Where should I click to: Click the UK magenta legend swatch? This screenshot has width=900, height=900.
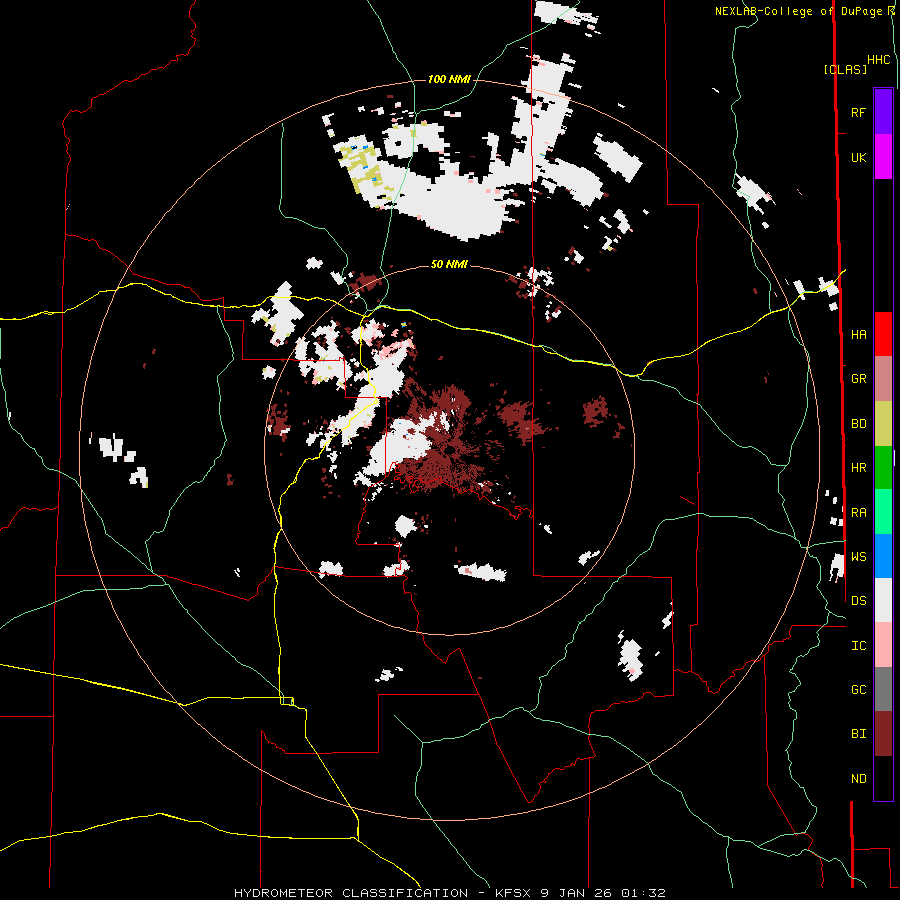pyautogui.click(x=883, y=157)
